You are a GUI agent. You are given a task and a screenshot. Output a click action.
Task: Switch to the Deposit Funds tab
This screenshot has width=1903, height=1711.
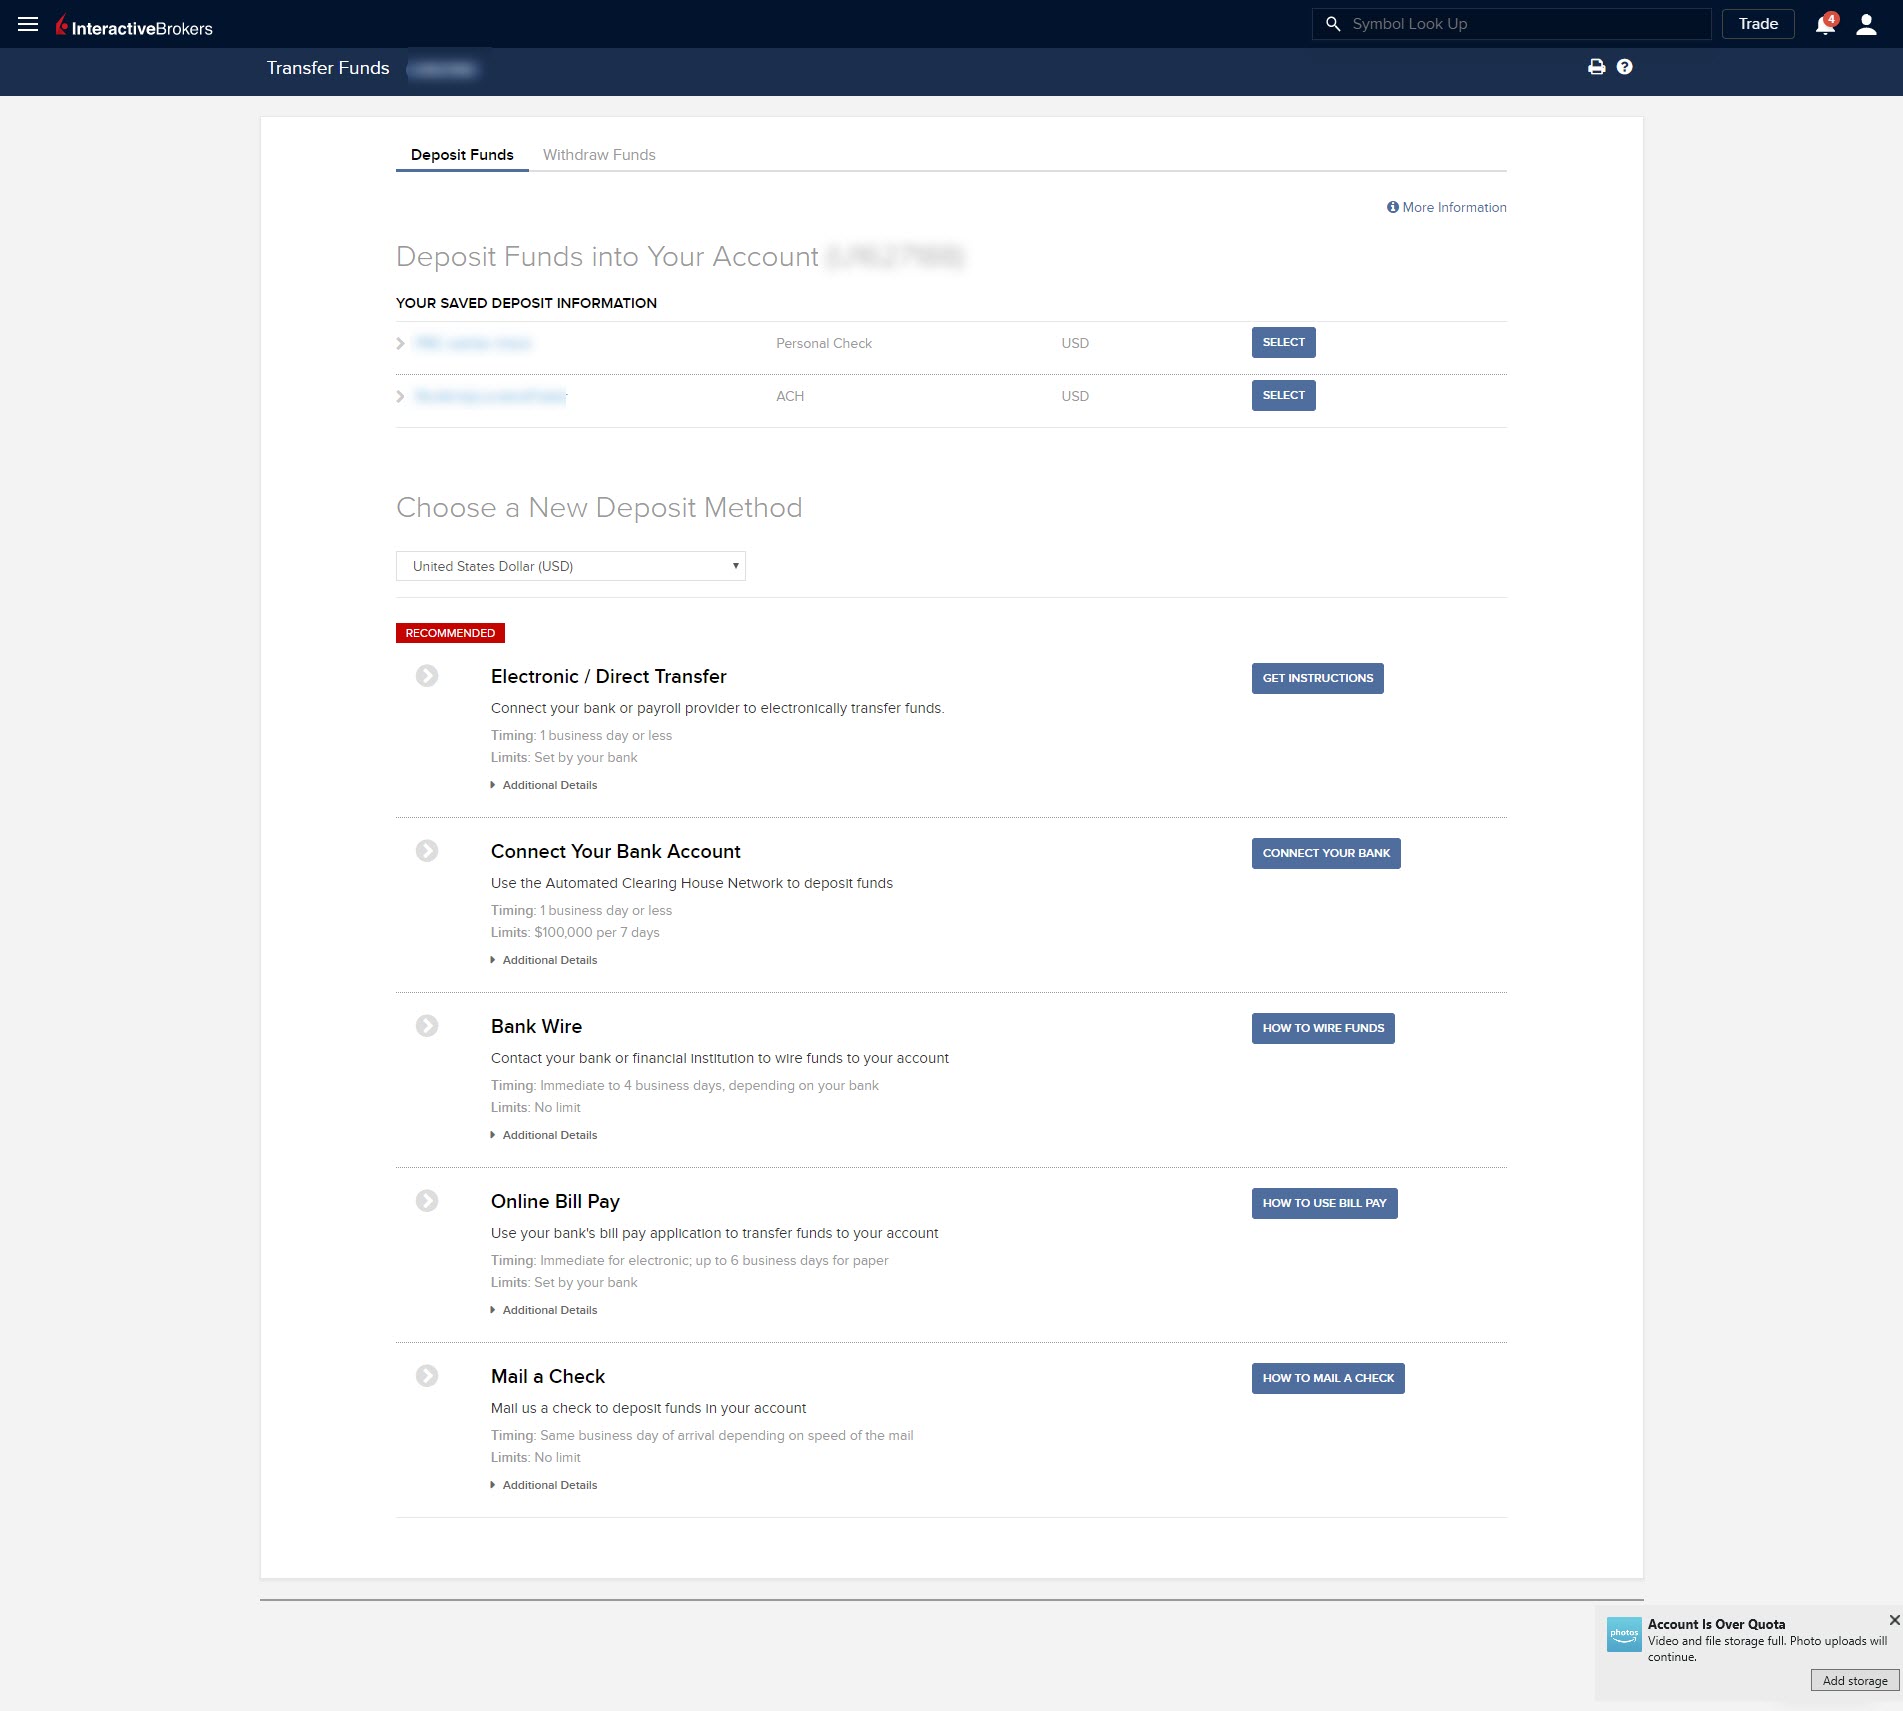tap(462, 155)
